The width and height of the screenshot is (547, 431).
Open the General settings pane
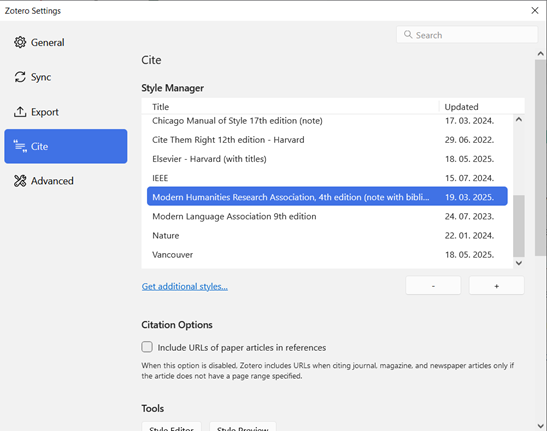click(66, 43)
